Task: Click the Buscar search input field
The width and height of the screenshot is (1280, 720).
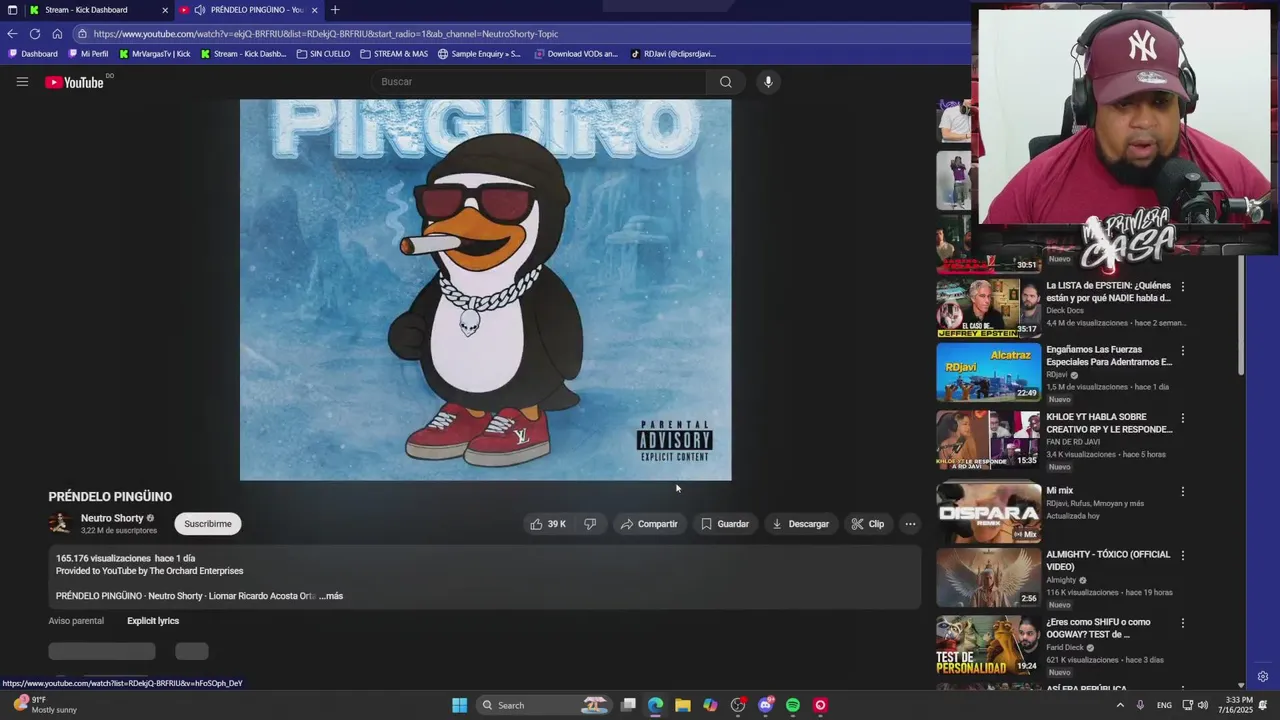Action: coord(540,82)
